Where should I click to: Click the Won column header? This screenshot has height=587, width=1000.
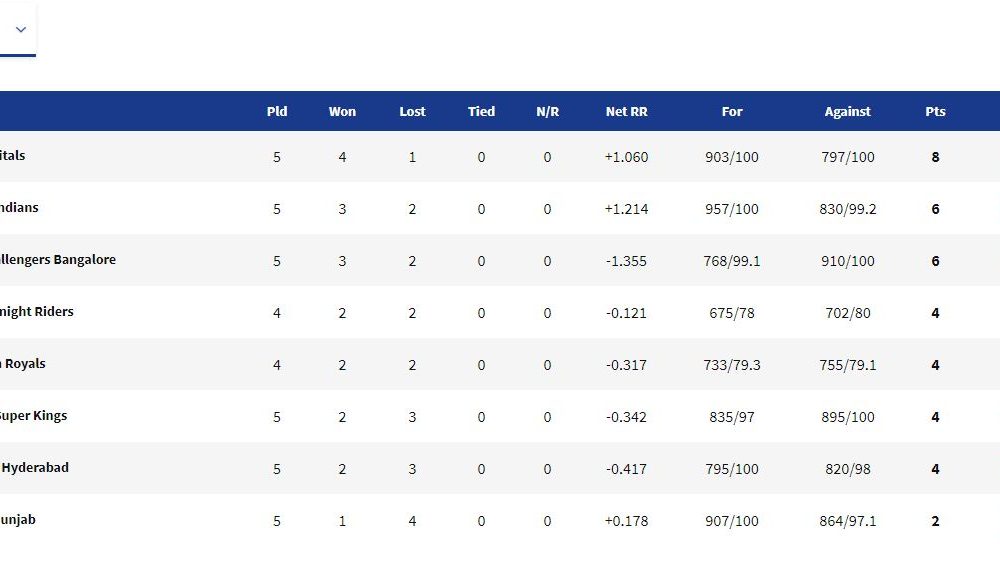[x=342, y=111]
